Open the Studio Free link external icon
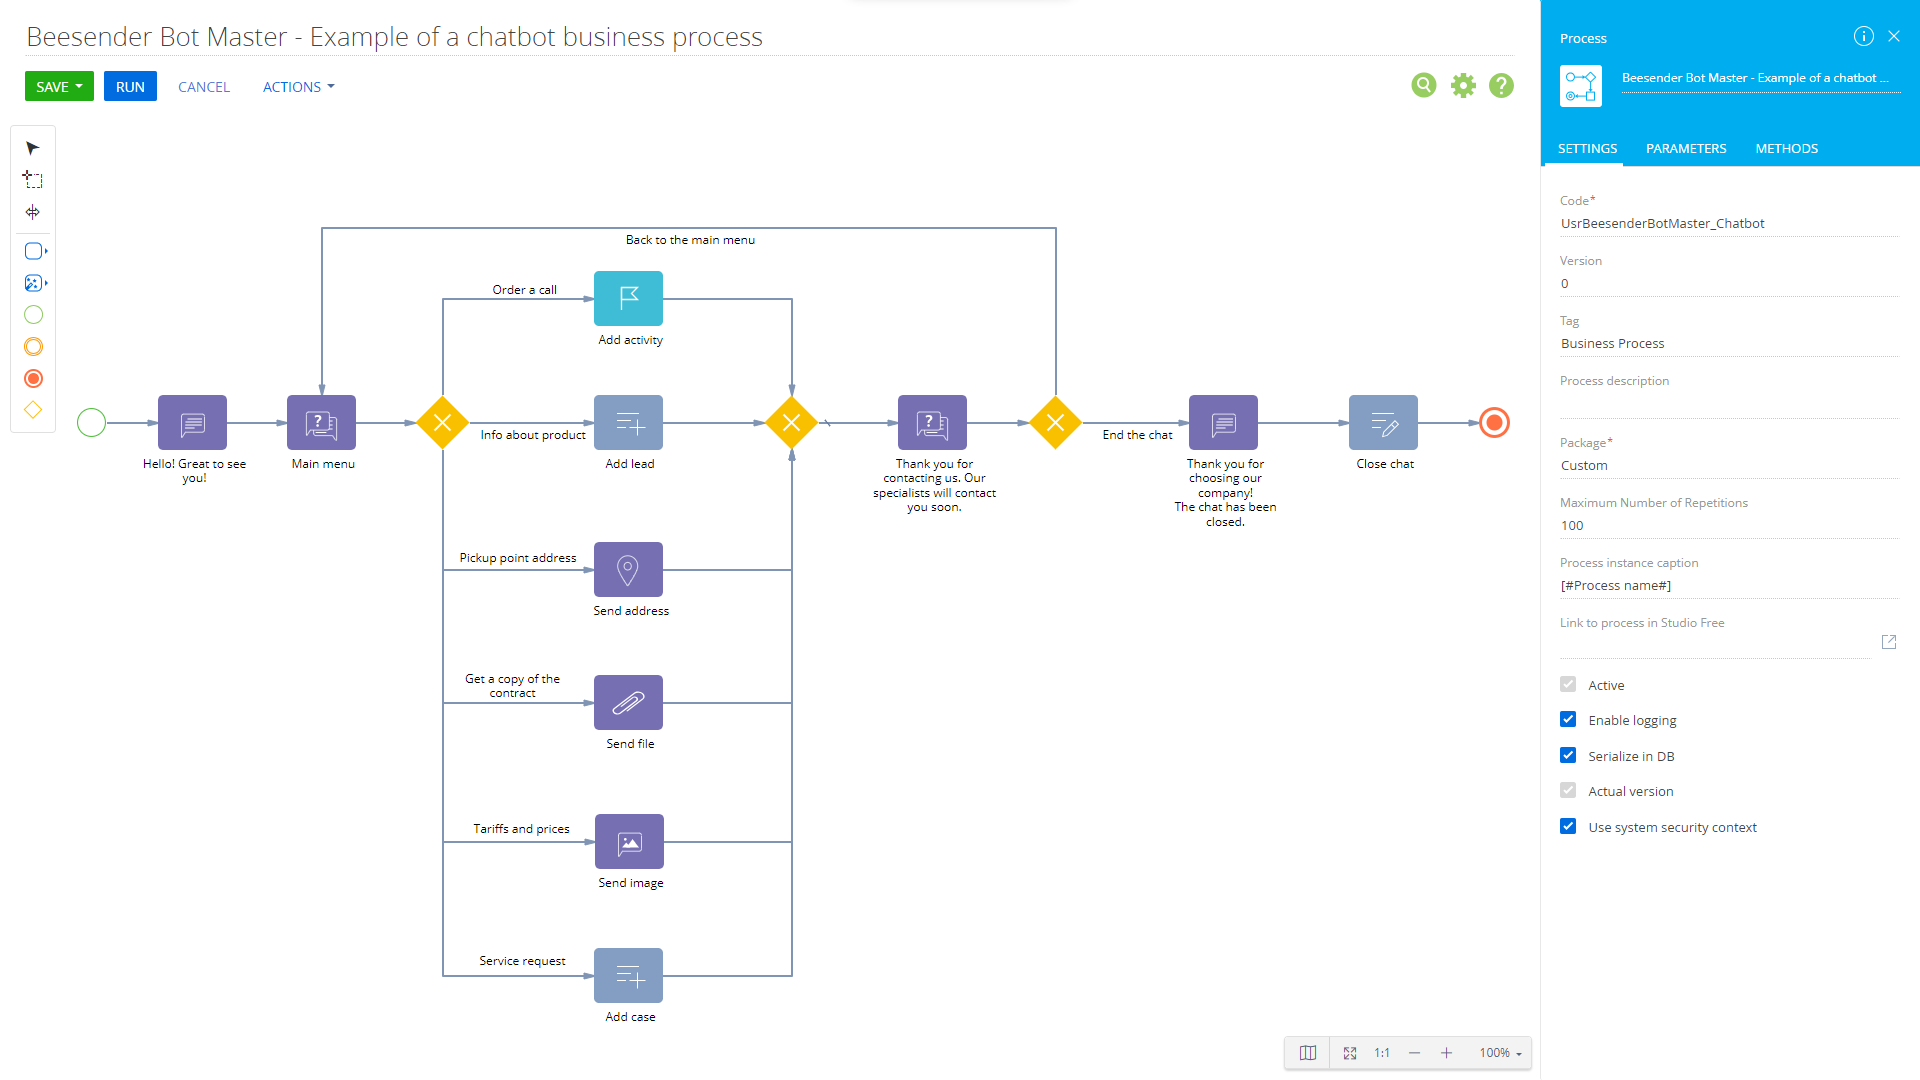 pos(1889,642)
